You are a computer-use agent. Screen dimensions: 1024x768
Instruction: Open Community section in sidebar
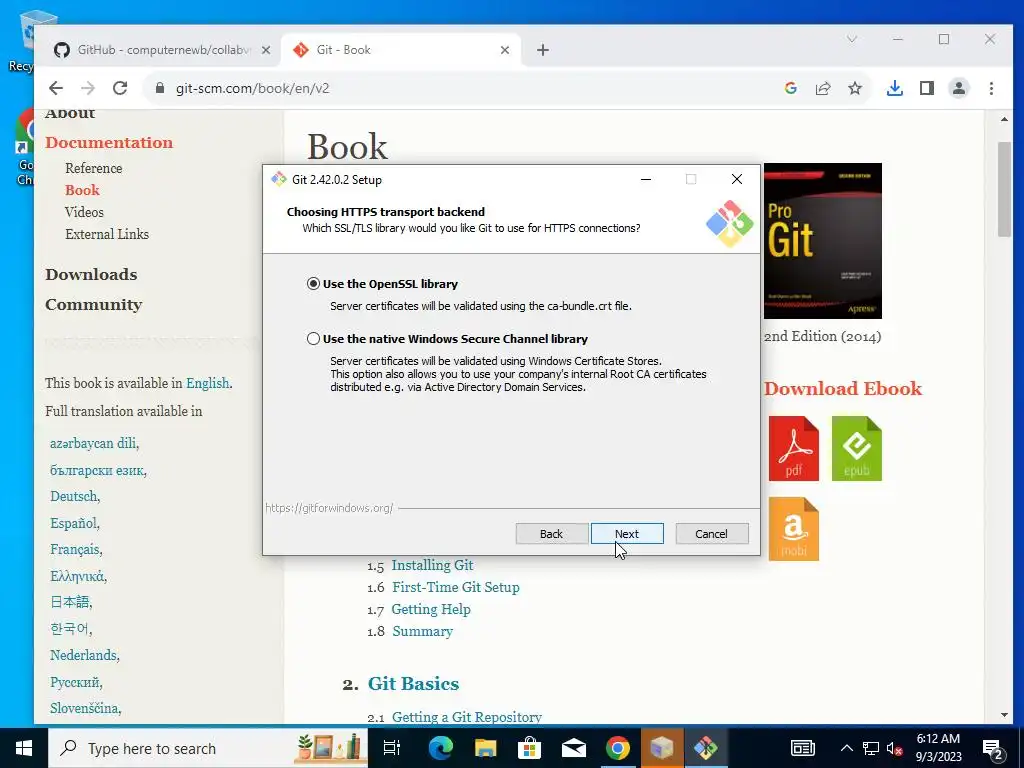pyautogui.click(x=93, y=305)
